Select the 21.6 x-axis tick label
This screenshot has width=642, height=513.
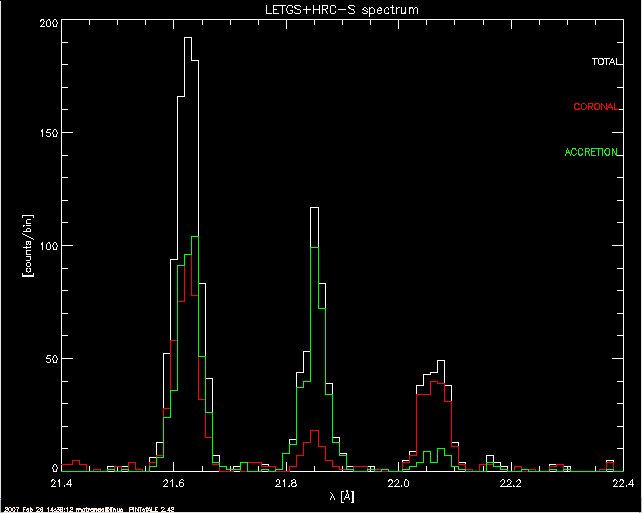pyautogui.click(x=174, y=483)
